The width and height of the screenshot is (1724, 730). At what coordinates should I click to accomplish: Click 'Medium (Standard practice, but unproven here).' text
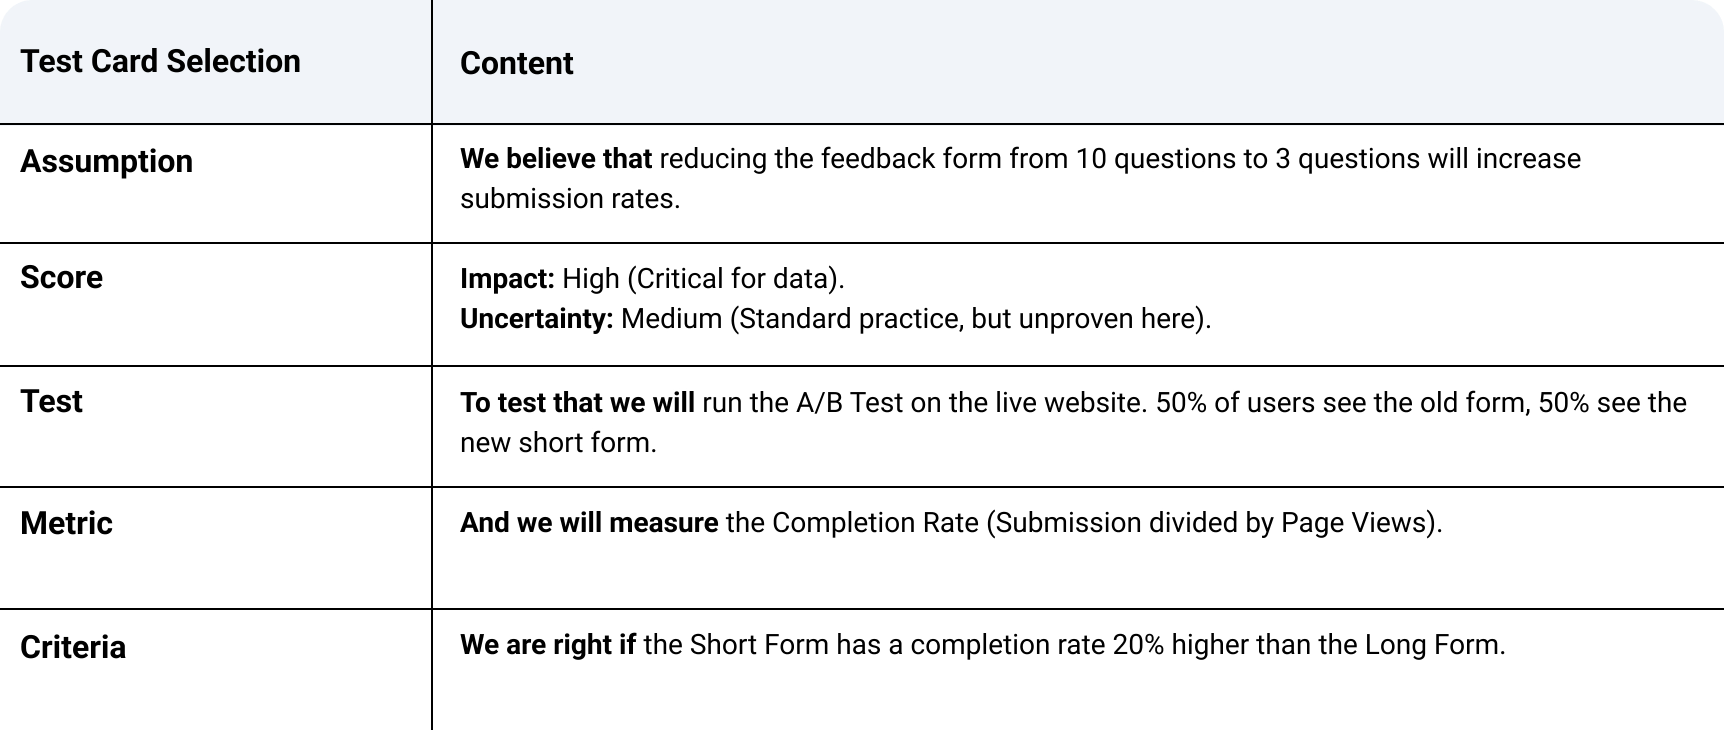915,319
